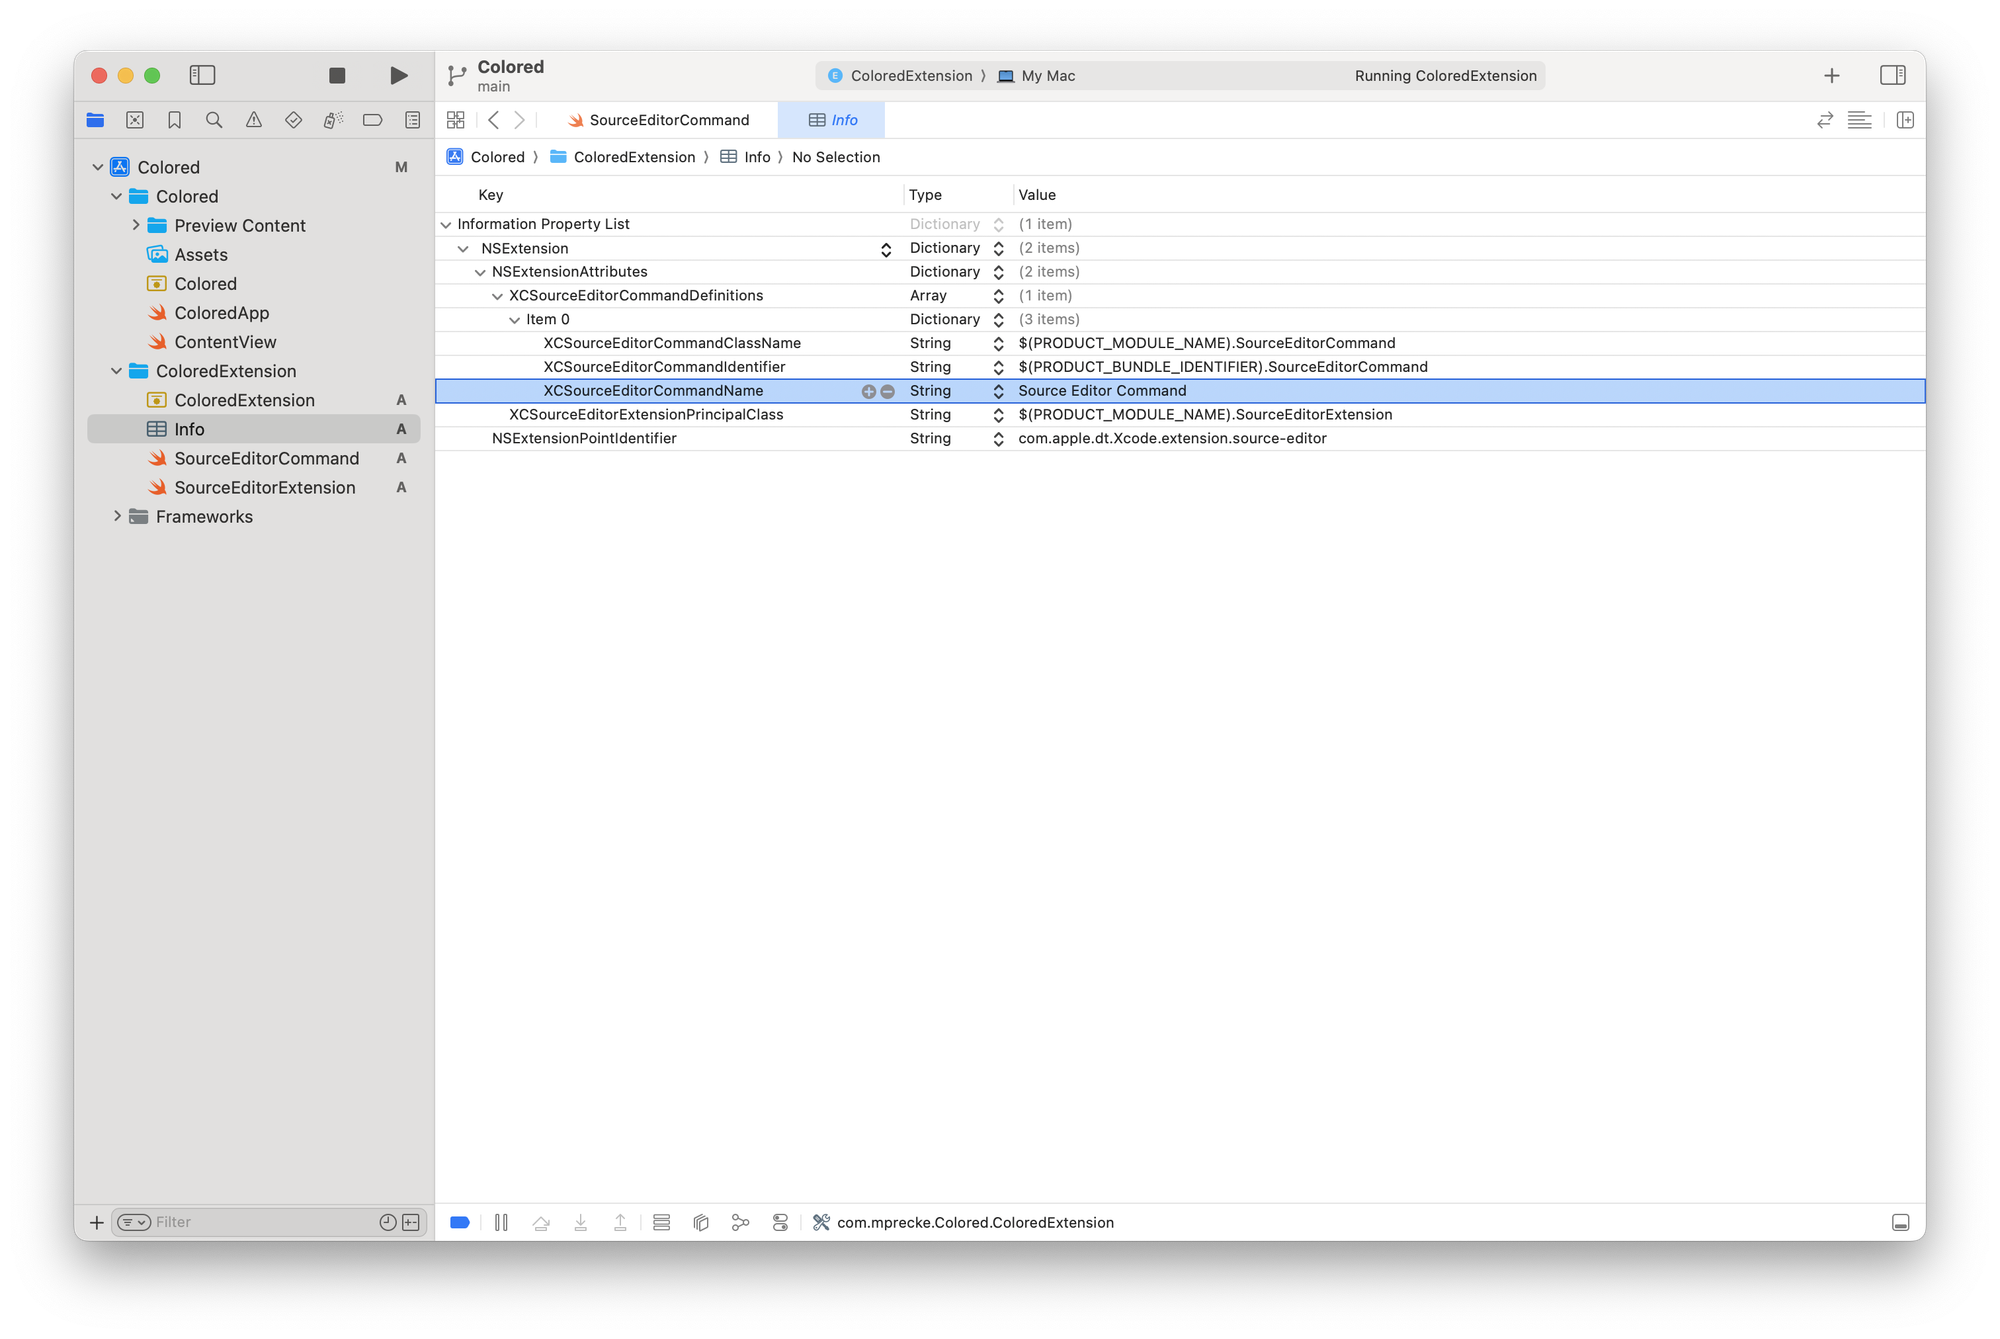2000x1339 pixels.
Task: Click the ColoredExtension scheme selector
Action: tap(900, 76)
